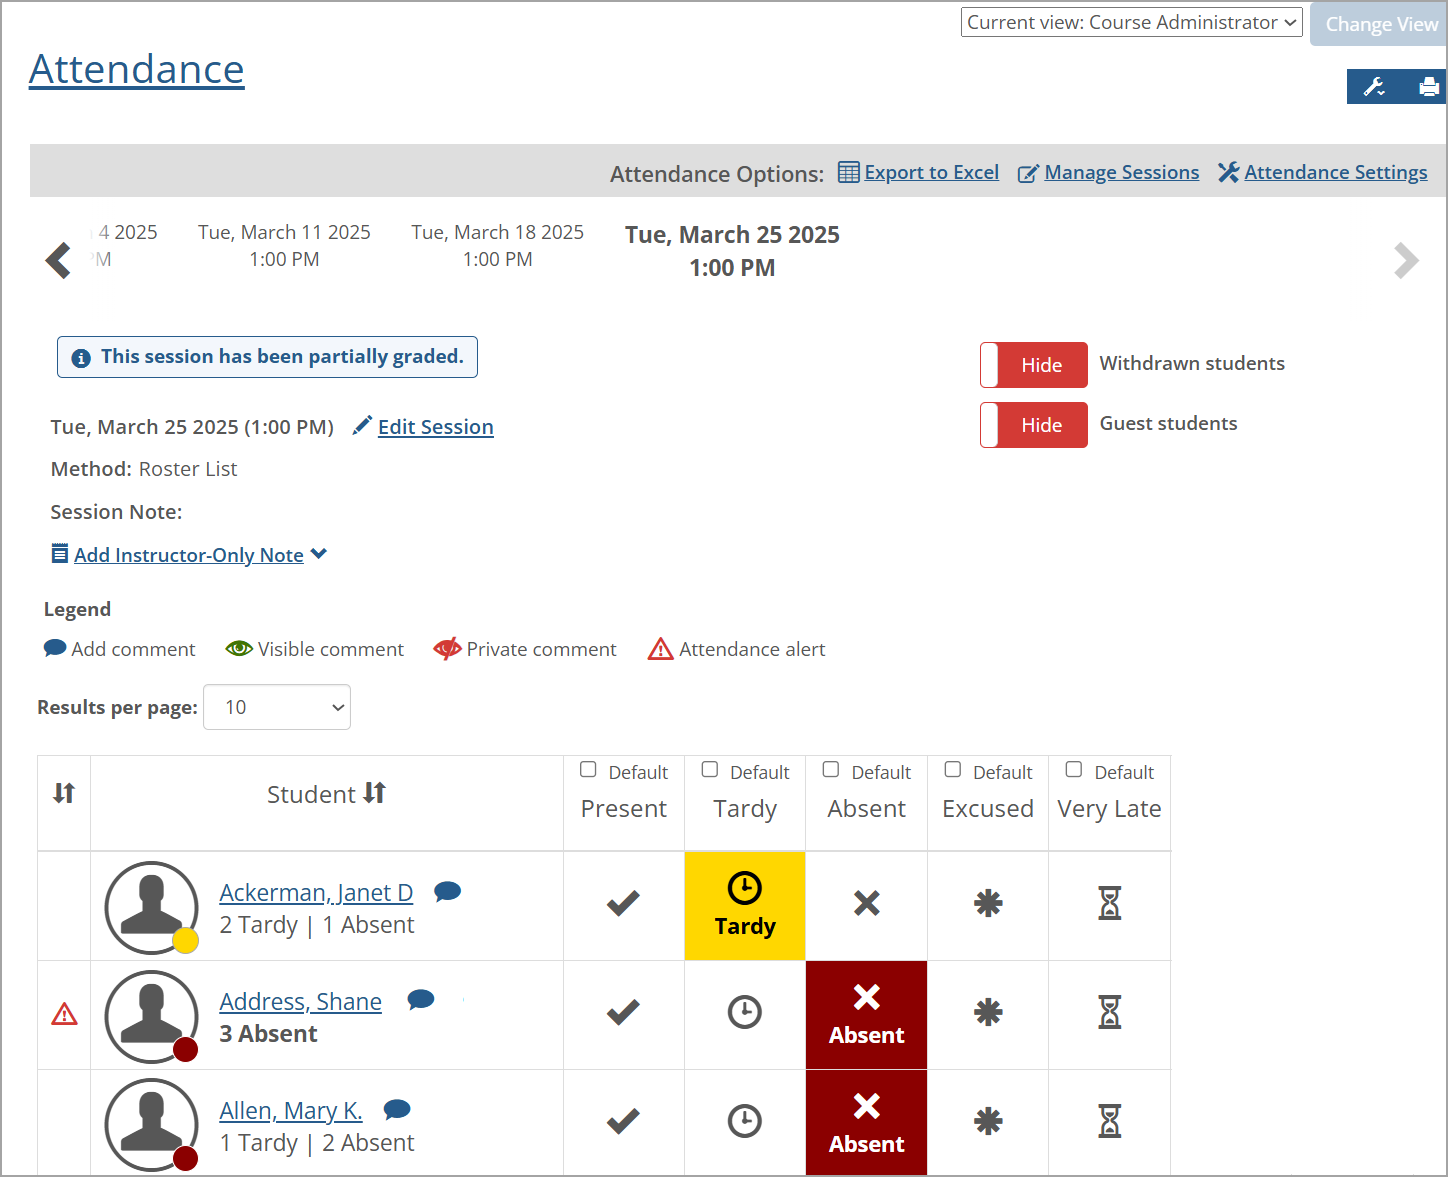The height and width of the screenshot is (1177, 1448).
Task: Open Results per page dropdown
Action: (277, 707)
